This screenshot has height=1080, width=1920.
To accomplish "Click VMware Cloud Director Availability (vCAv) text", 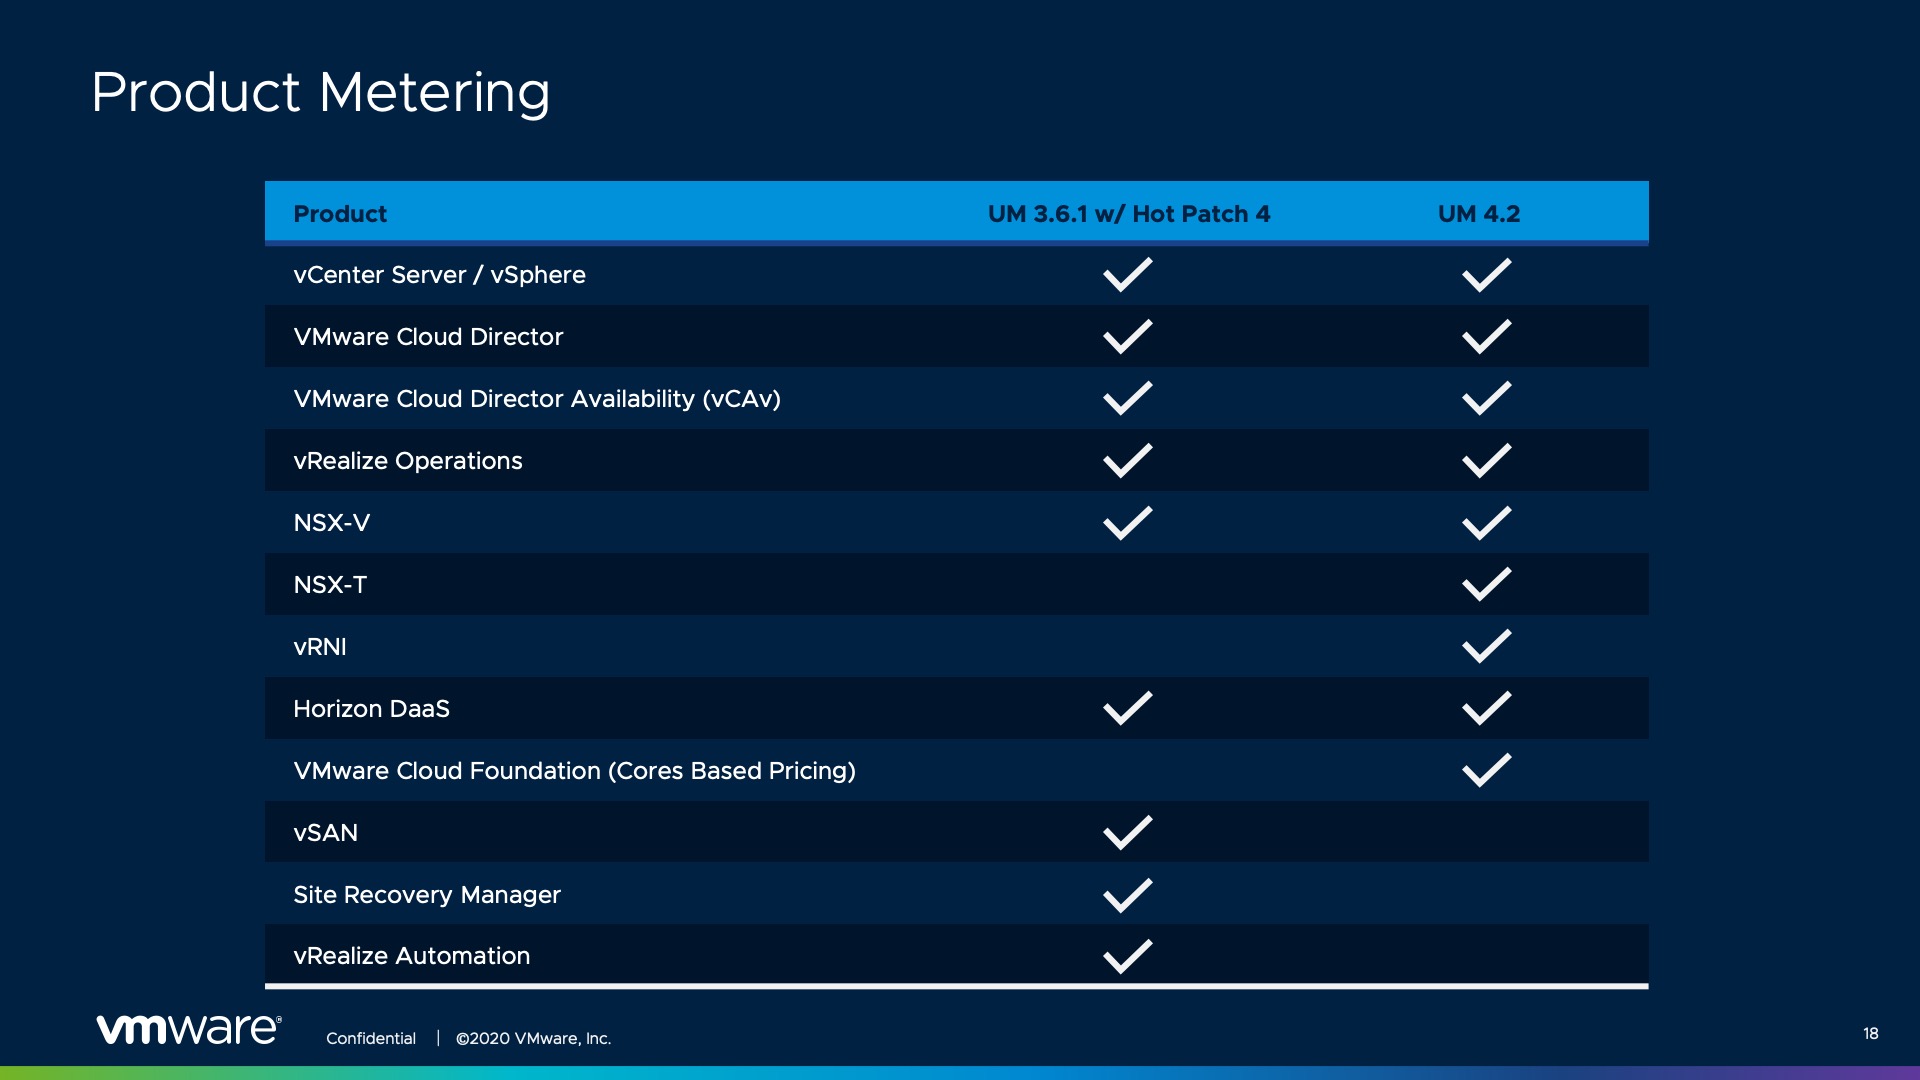I will click(537, 399).
